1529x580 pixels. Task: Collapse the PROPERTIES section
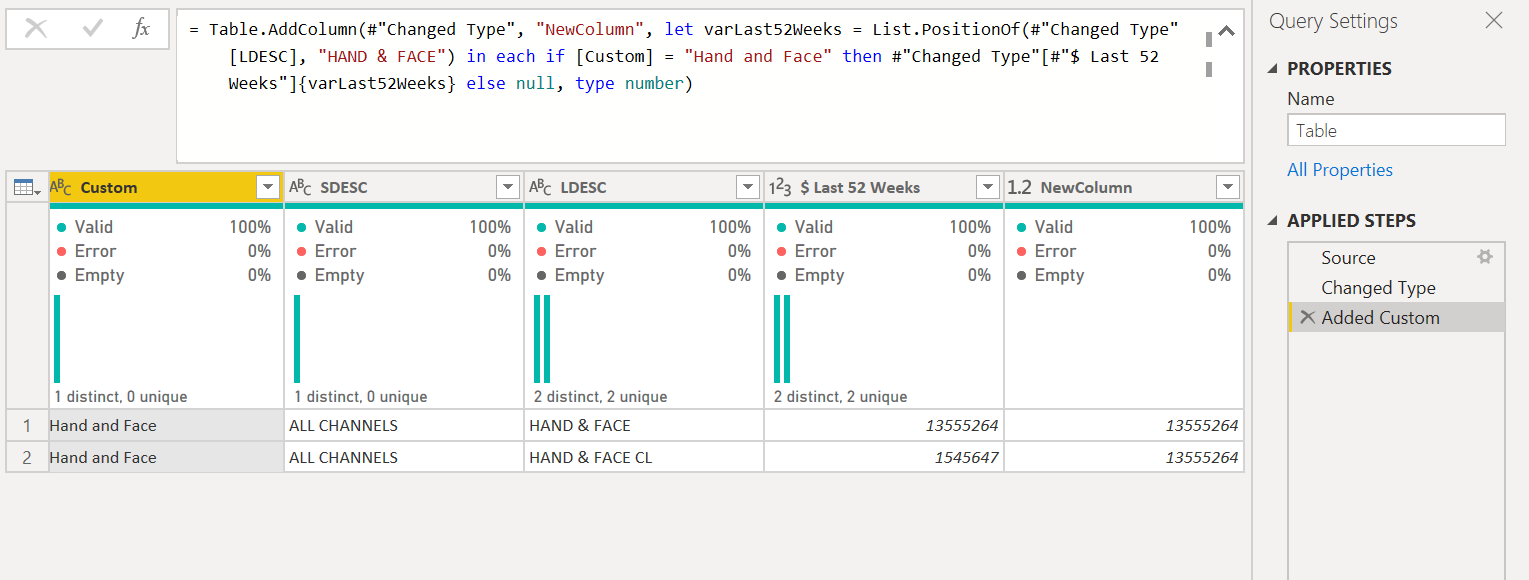[x=1273, y=69]
